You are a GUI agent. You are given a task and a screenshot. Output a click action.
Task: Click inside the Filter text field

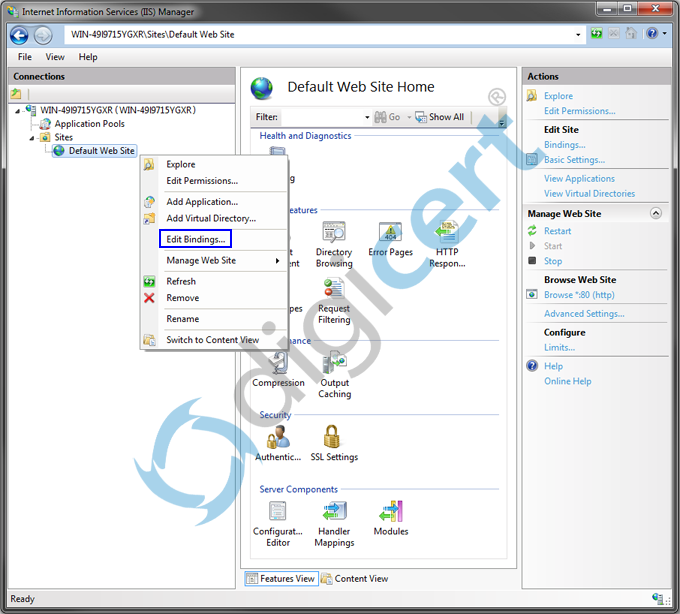pyautogui.click(x=321, y=117)
